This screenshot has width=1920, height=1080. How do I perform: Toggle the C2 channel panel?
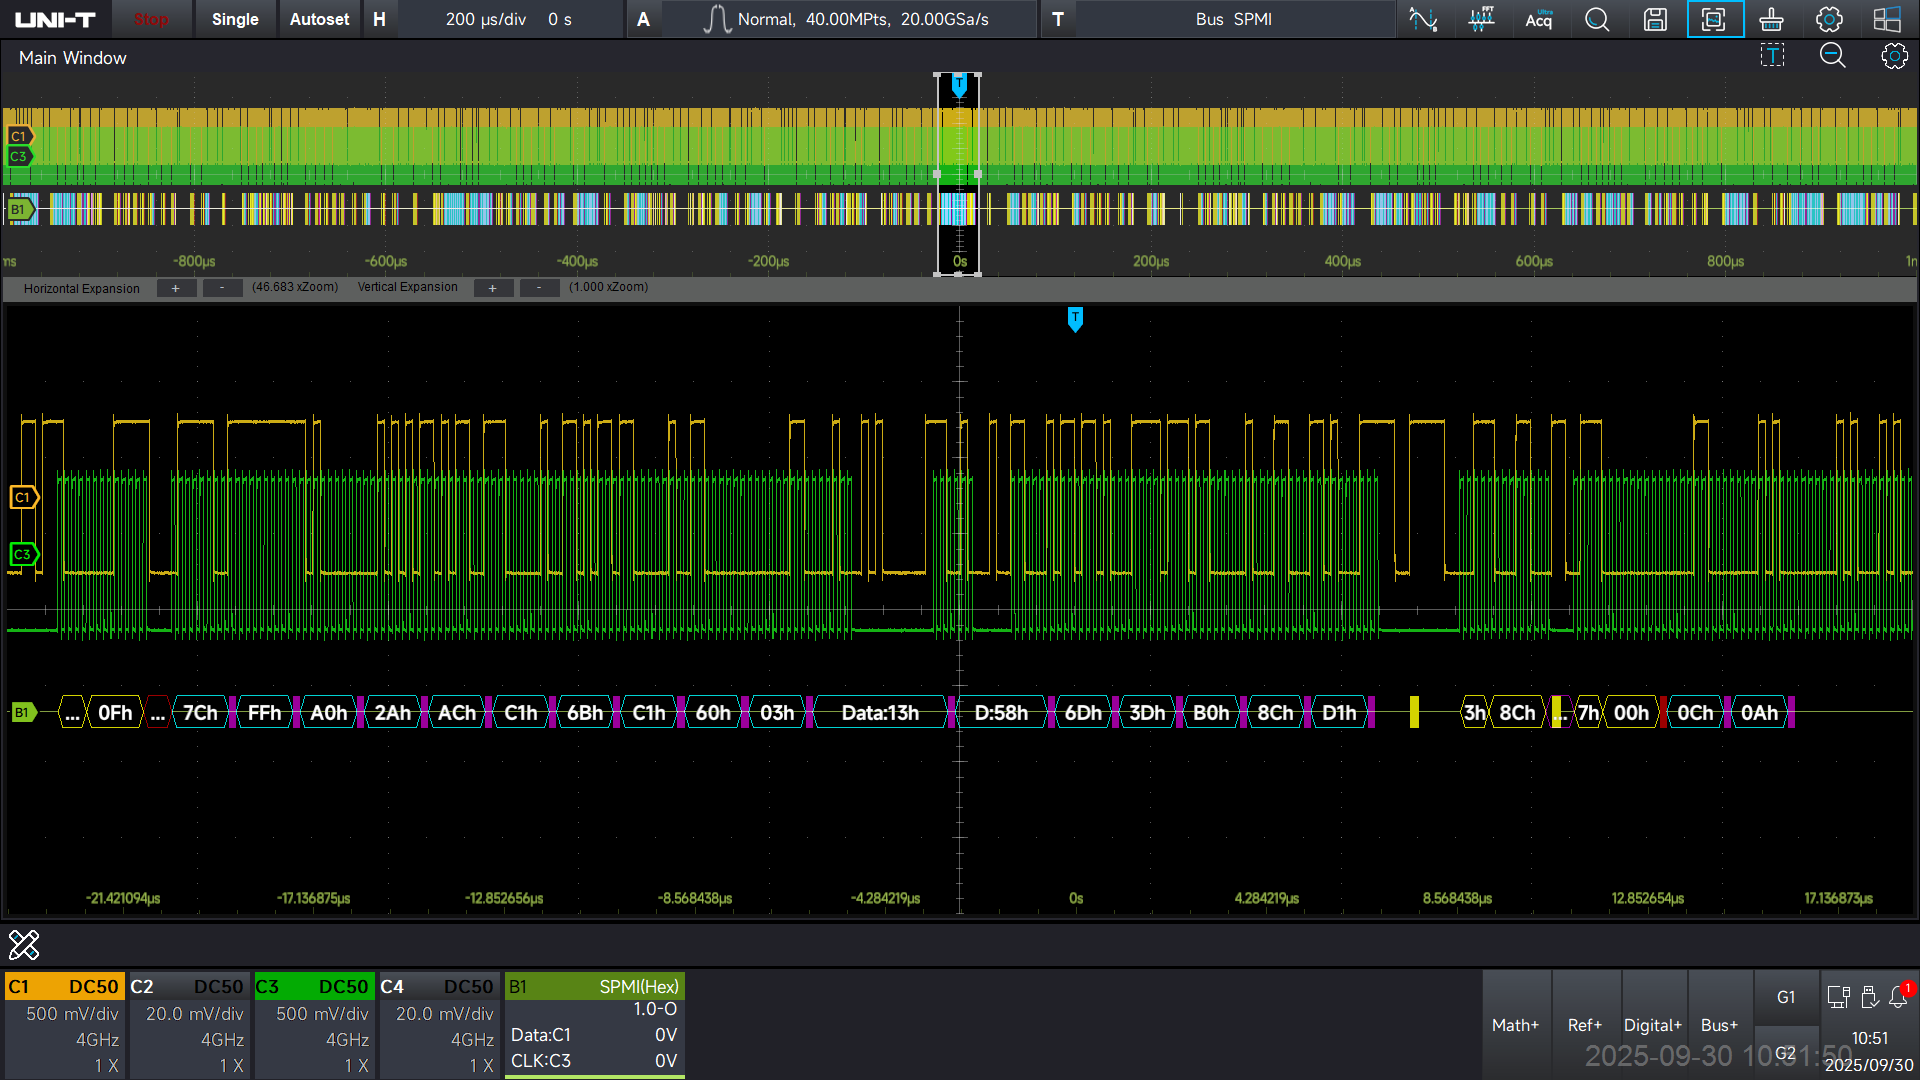coord(190,1025)
